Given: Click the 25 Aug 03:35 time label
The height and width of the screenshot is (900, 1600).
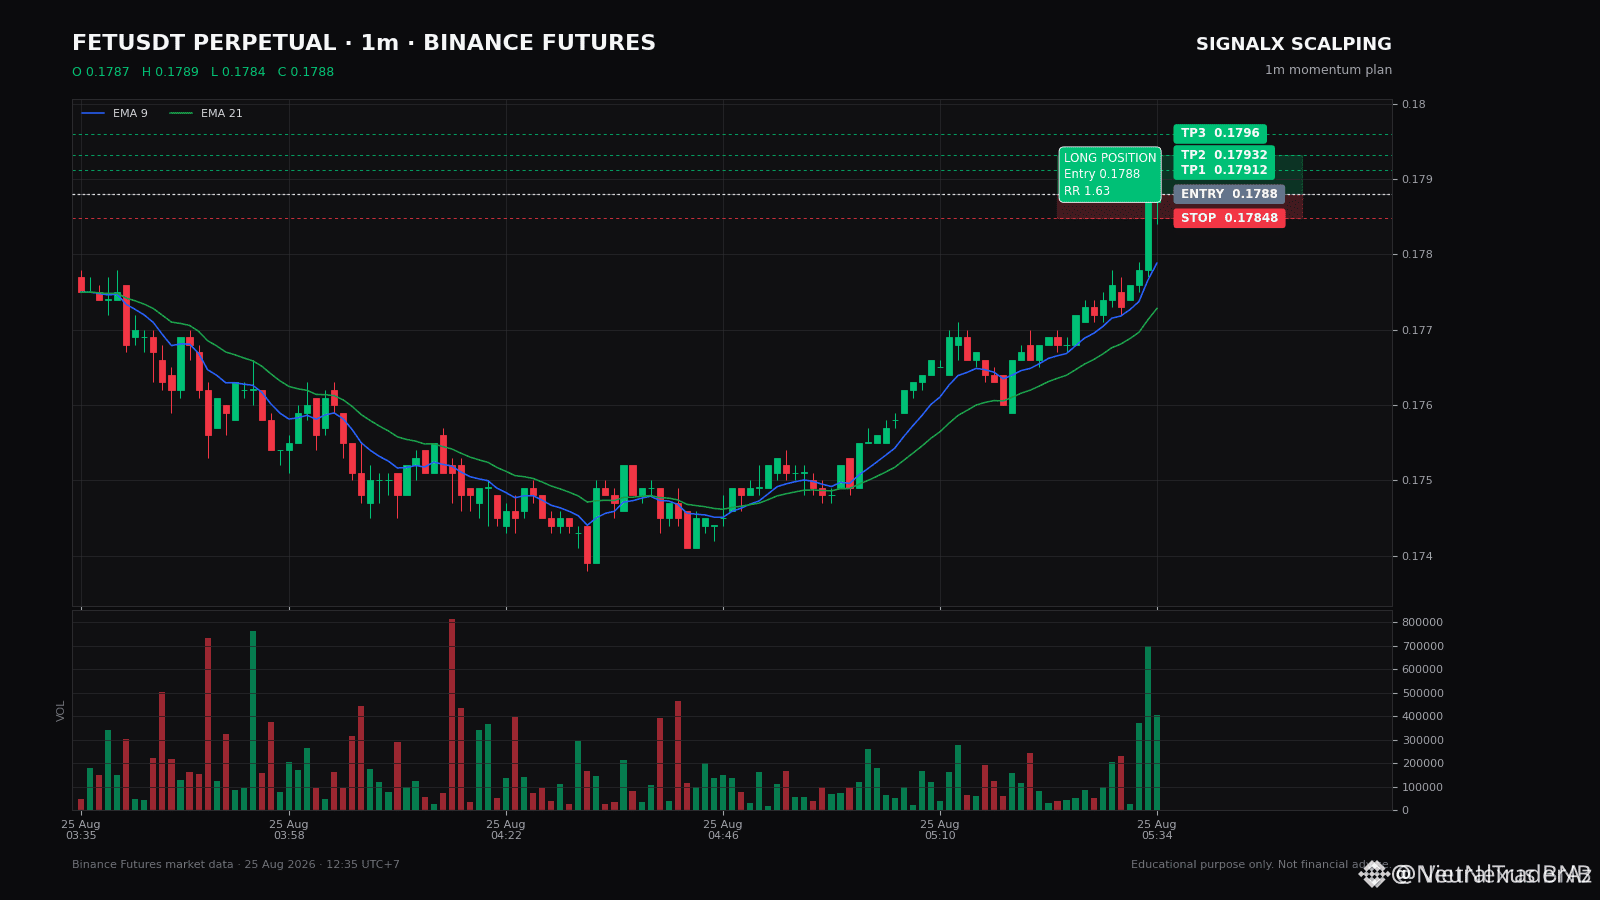Looking at the screenshot, I should pyautogui.click(x=81, y=830).
